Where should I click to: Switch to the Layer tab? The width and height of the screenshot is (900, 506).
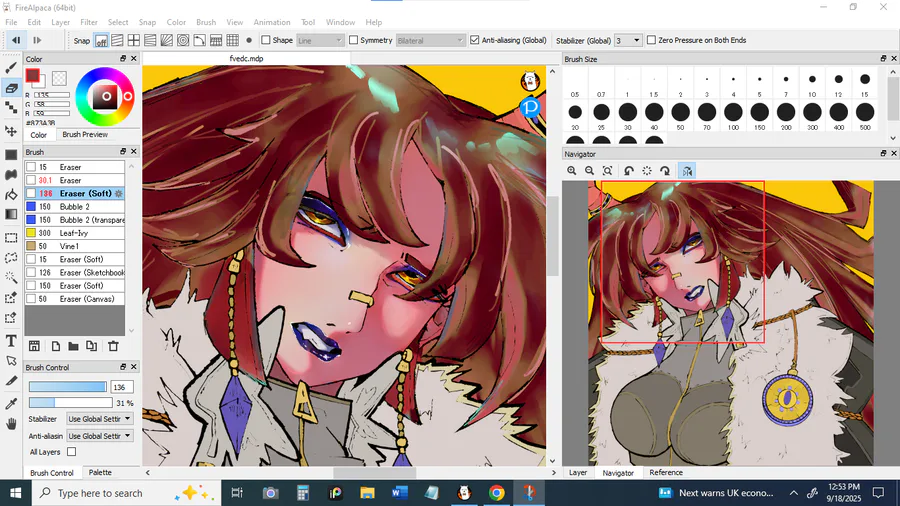coord(577,473)
